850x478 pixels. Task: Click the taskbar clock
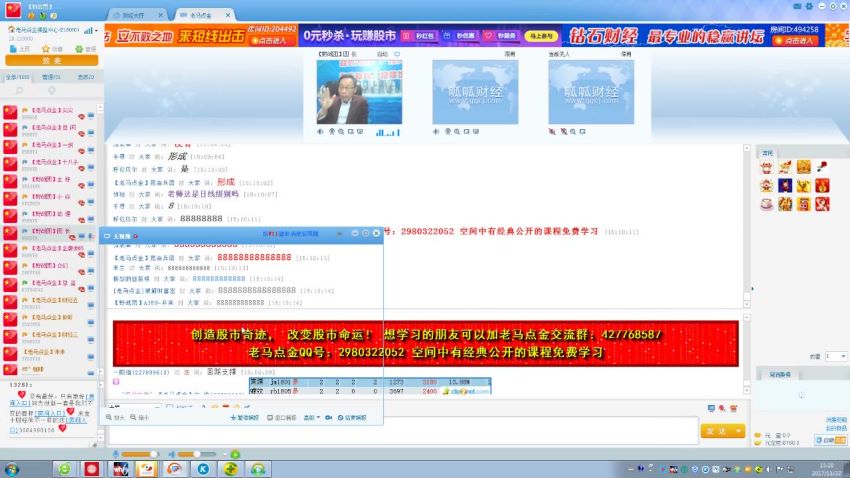pyautogui.click(x=827, y=469)
